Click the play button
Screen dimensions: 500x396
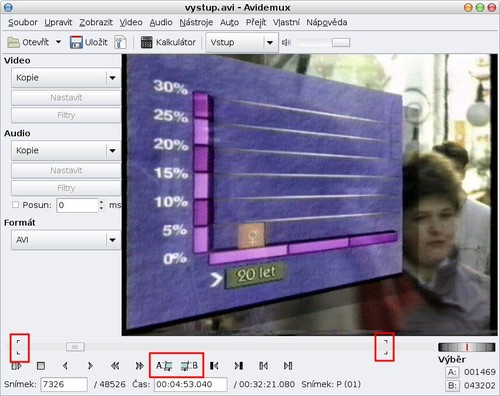click(x=16, y=366)
